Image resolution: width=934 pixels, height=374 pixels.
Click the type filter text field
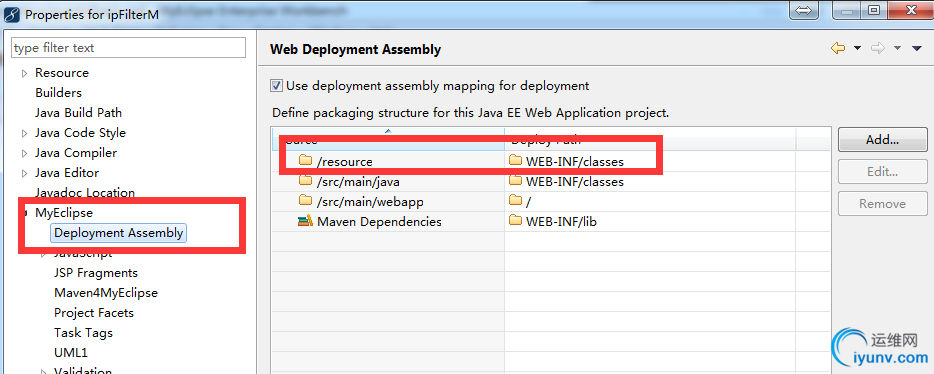[129, 48]
